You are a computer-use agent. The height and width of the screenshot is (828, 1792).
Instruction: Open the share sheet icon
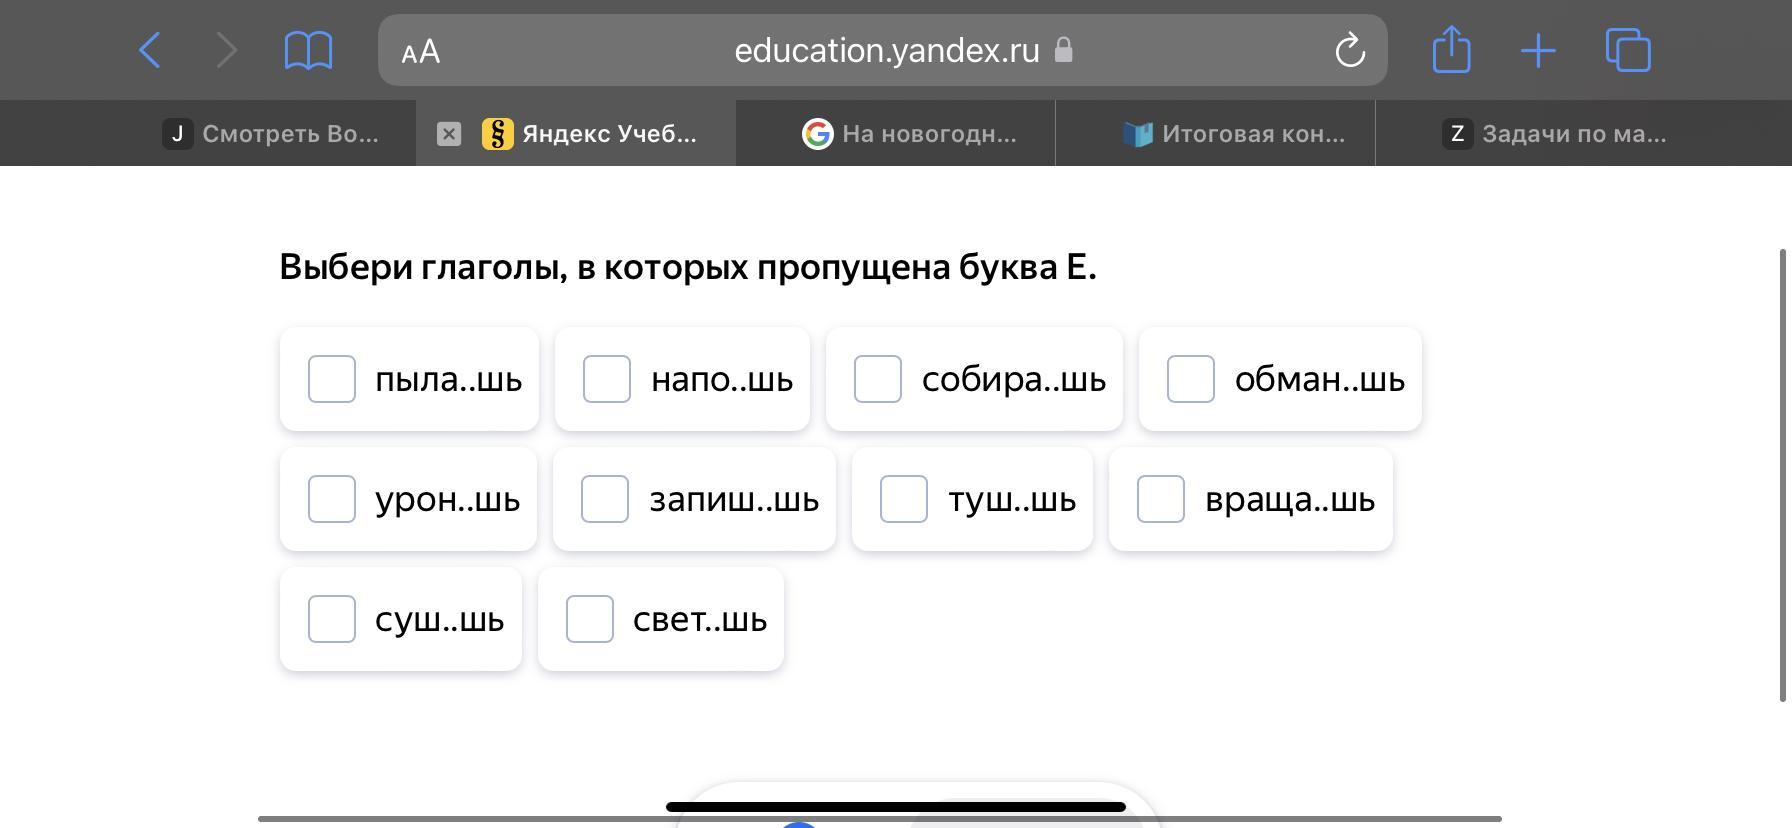pyautogui.click(x=1451, y=49)
